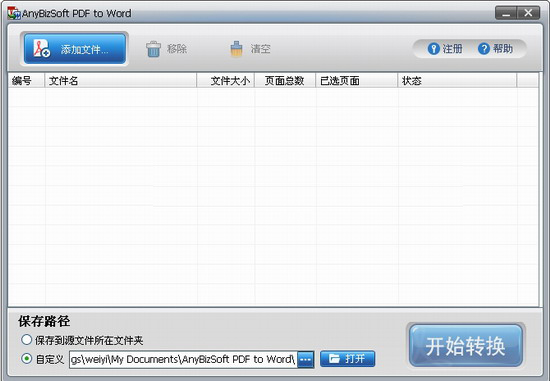
Task: Sort by the 文件名 column header
Action: click(x=121, y=81)
